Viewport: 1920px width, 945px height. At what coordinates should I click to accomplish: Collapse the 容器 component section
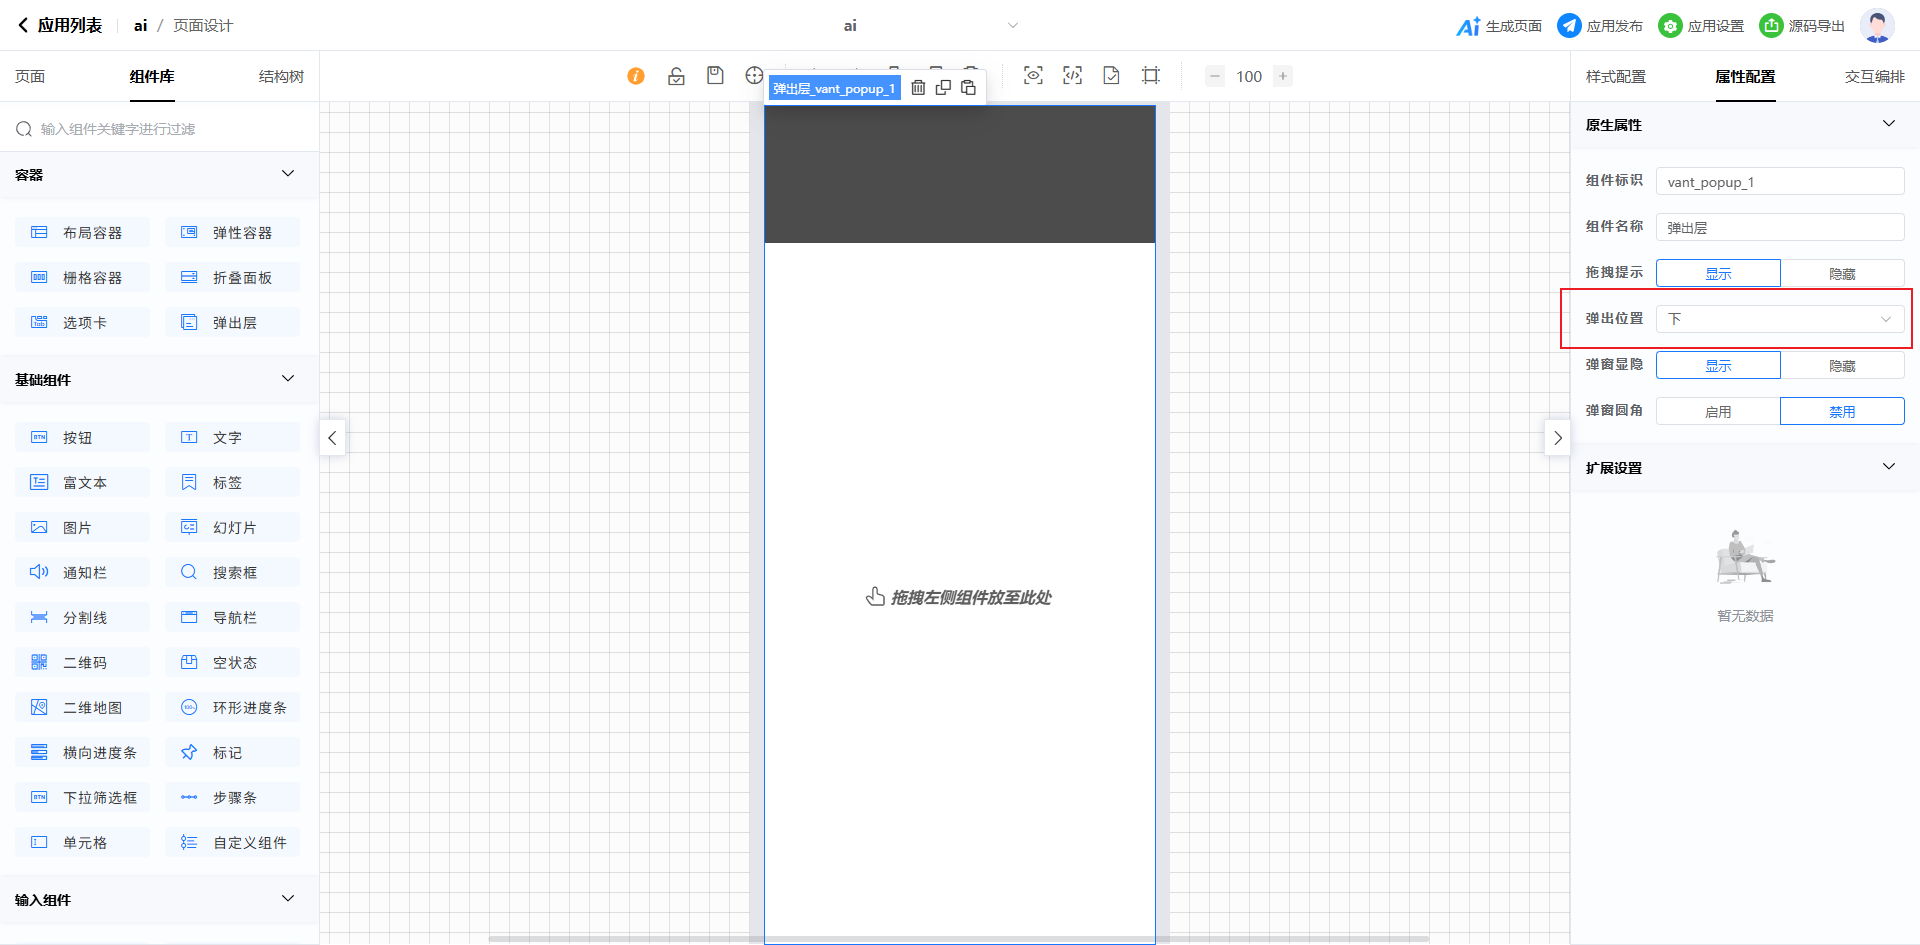point(288,174)
